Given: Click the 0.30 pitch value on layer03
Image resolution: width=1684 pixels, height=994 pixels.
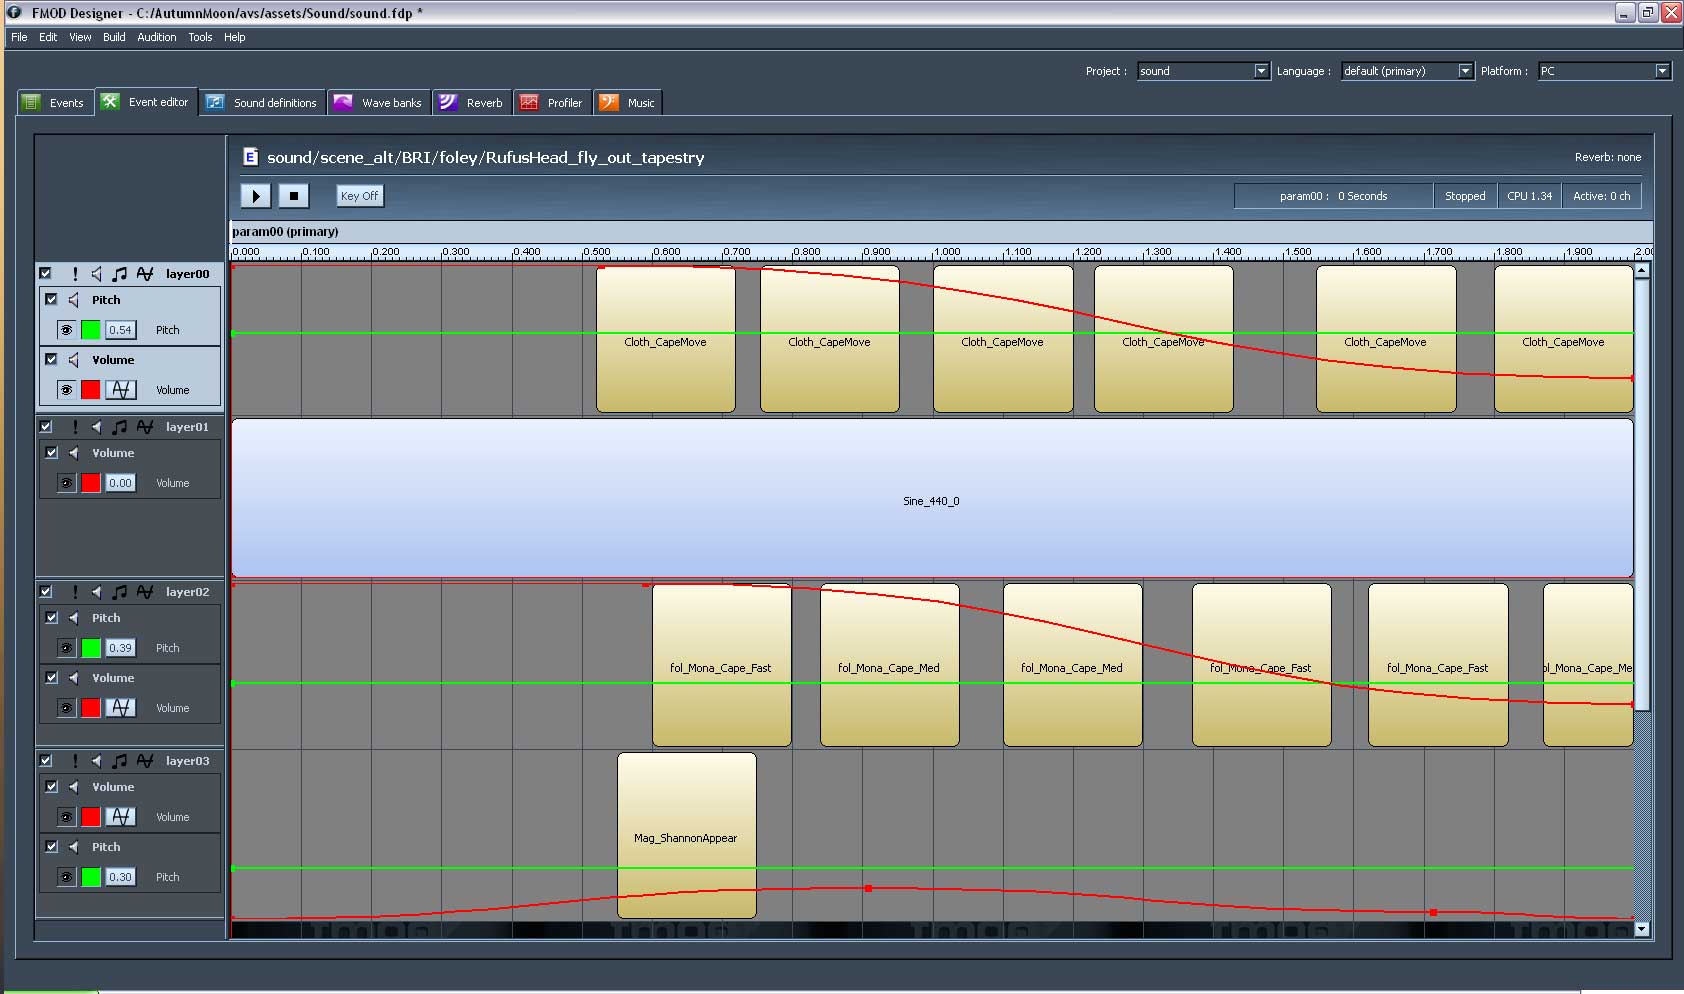Looking at the screenshot, I should coord(120,877).
